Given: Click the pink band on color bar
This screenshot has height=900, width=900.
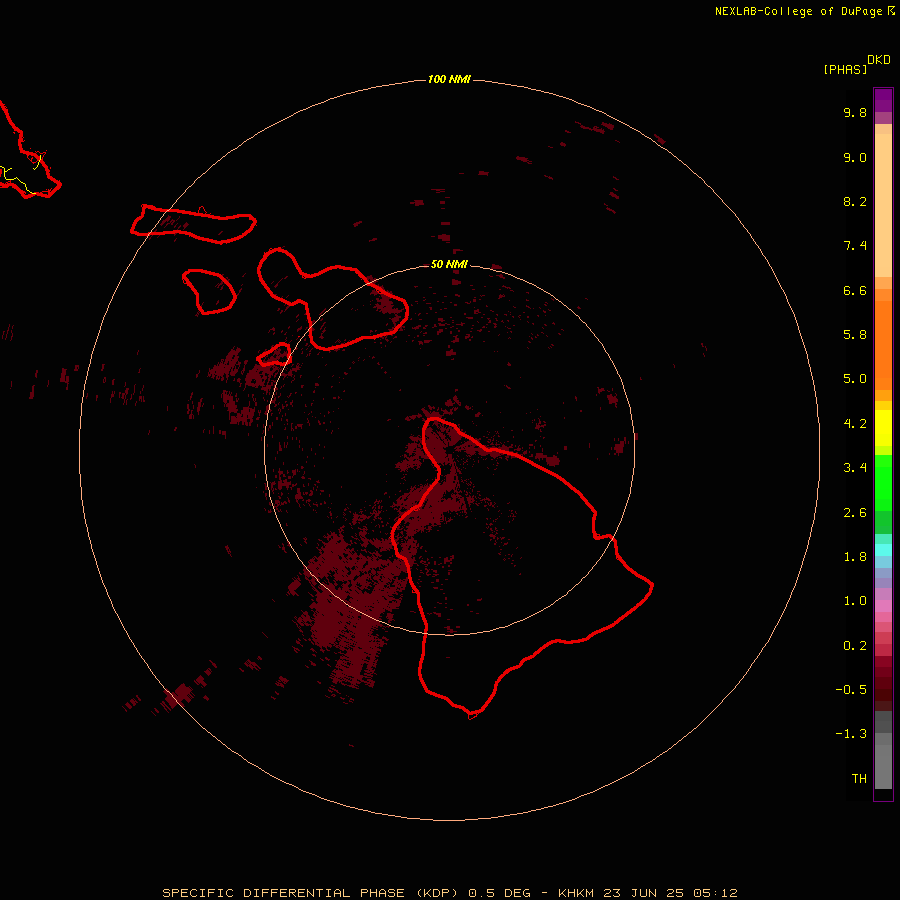Looking at the screenshot, I should click(883, 606).
